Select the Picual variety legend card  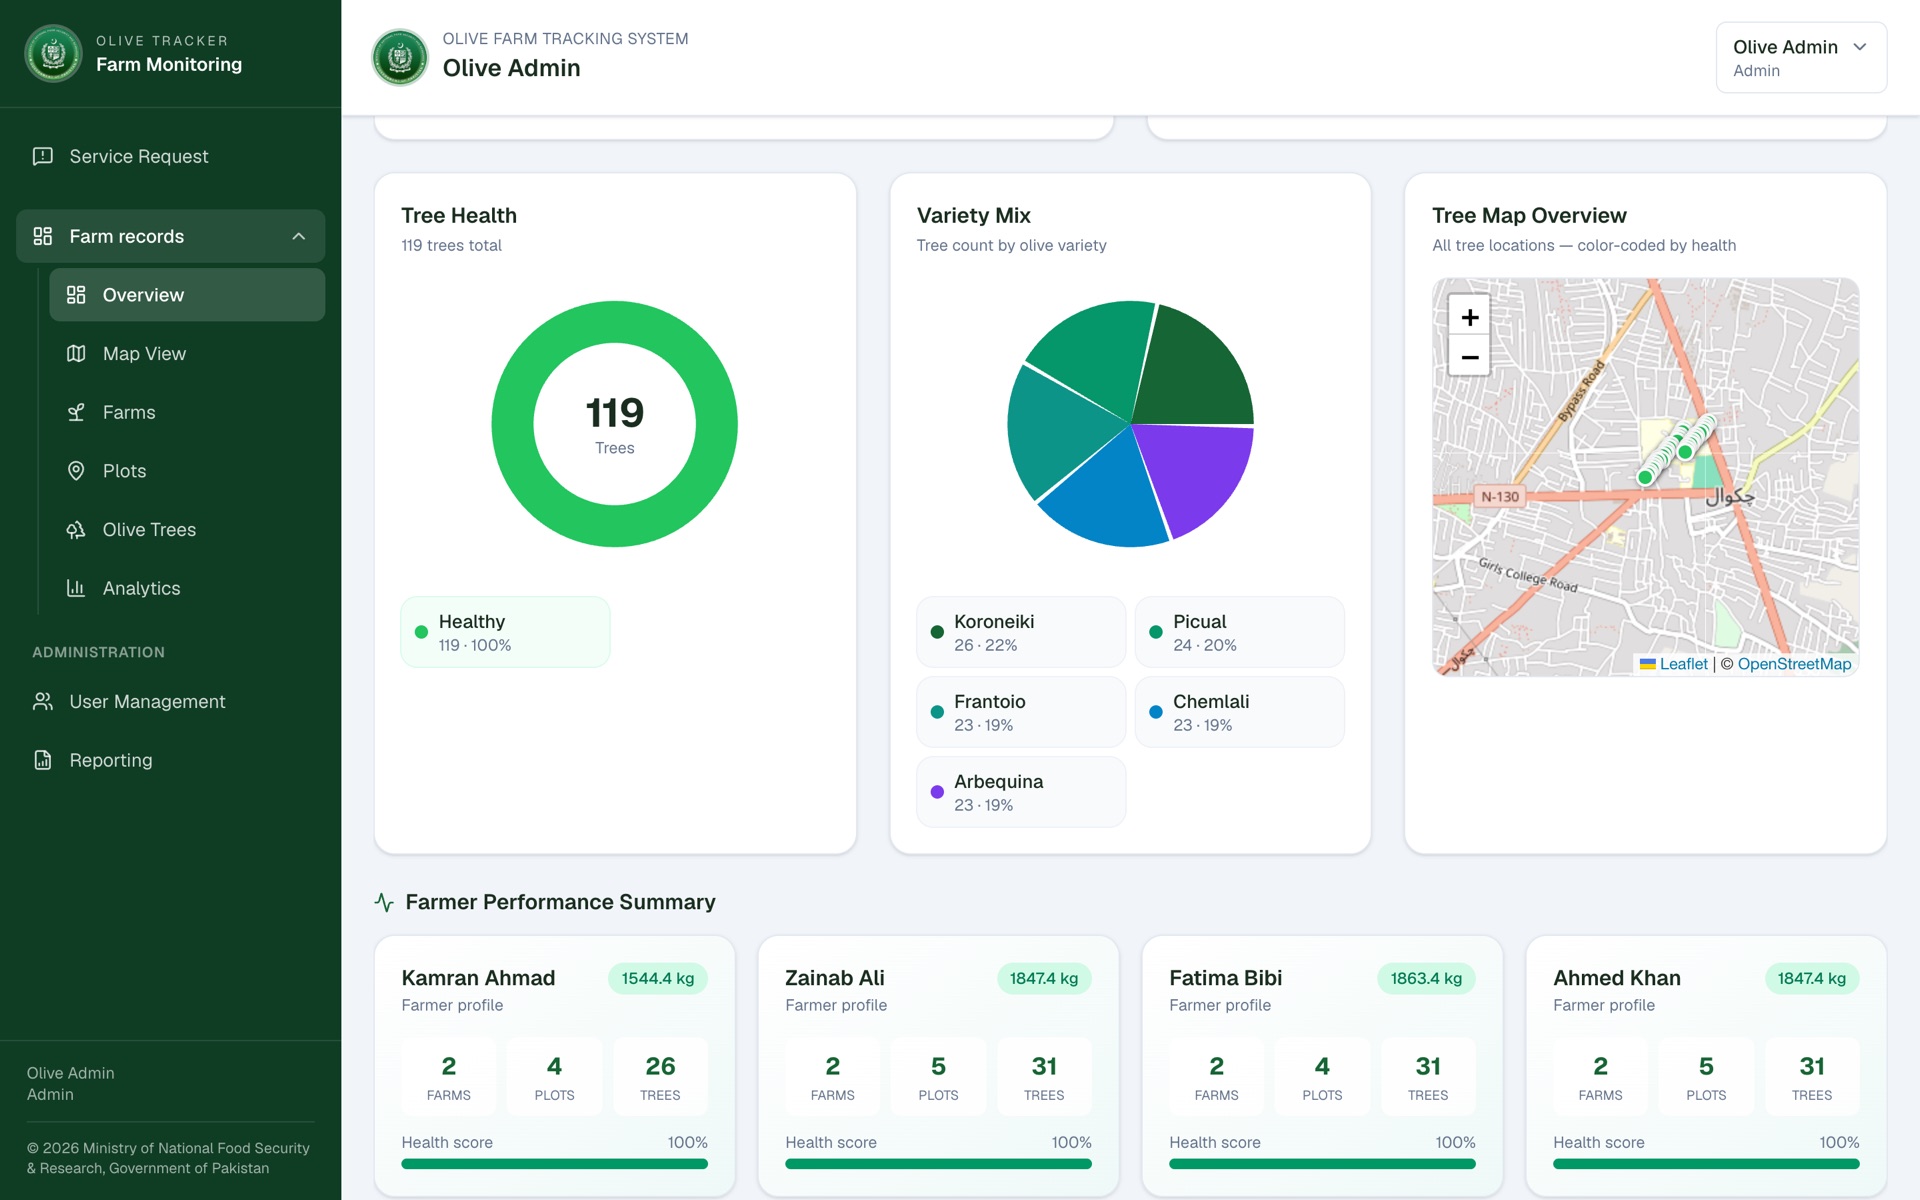[x=1240, y=632]
